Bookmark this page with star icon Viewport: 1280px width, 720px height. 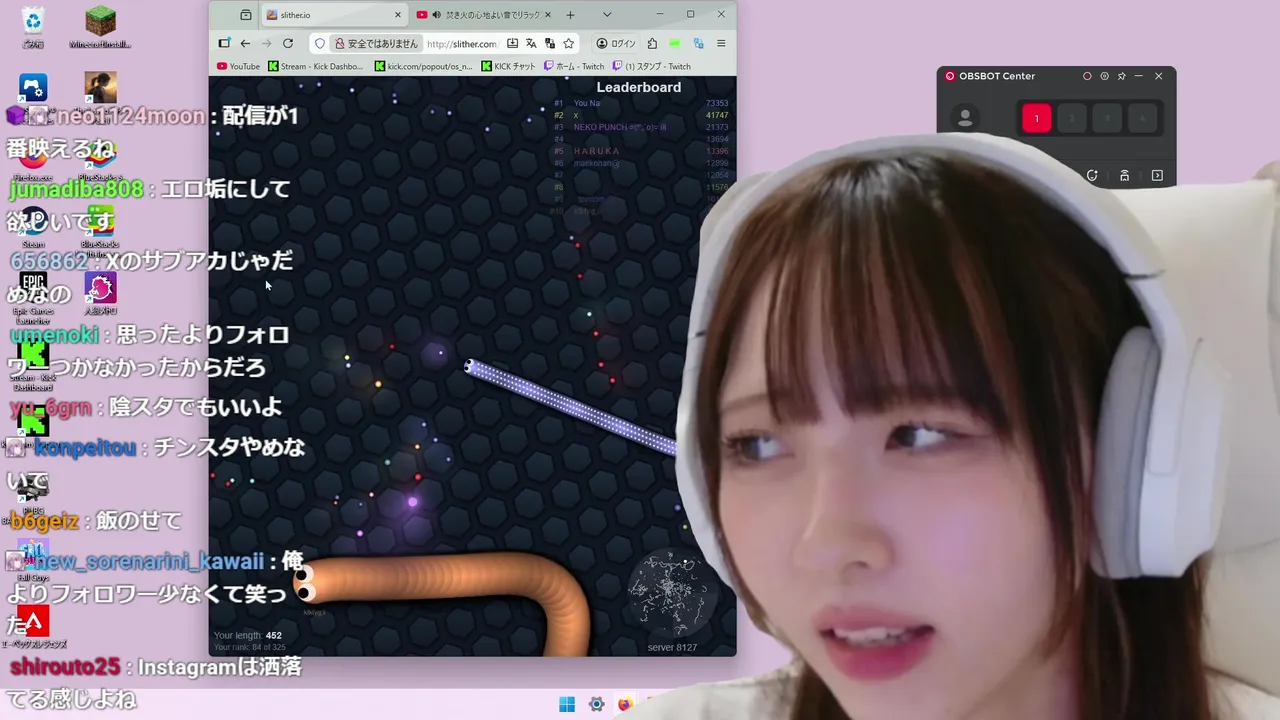[x=568, y=44]
